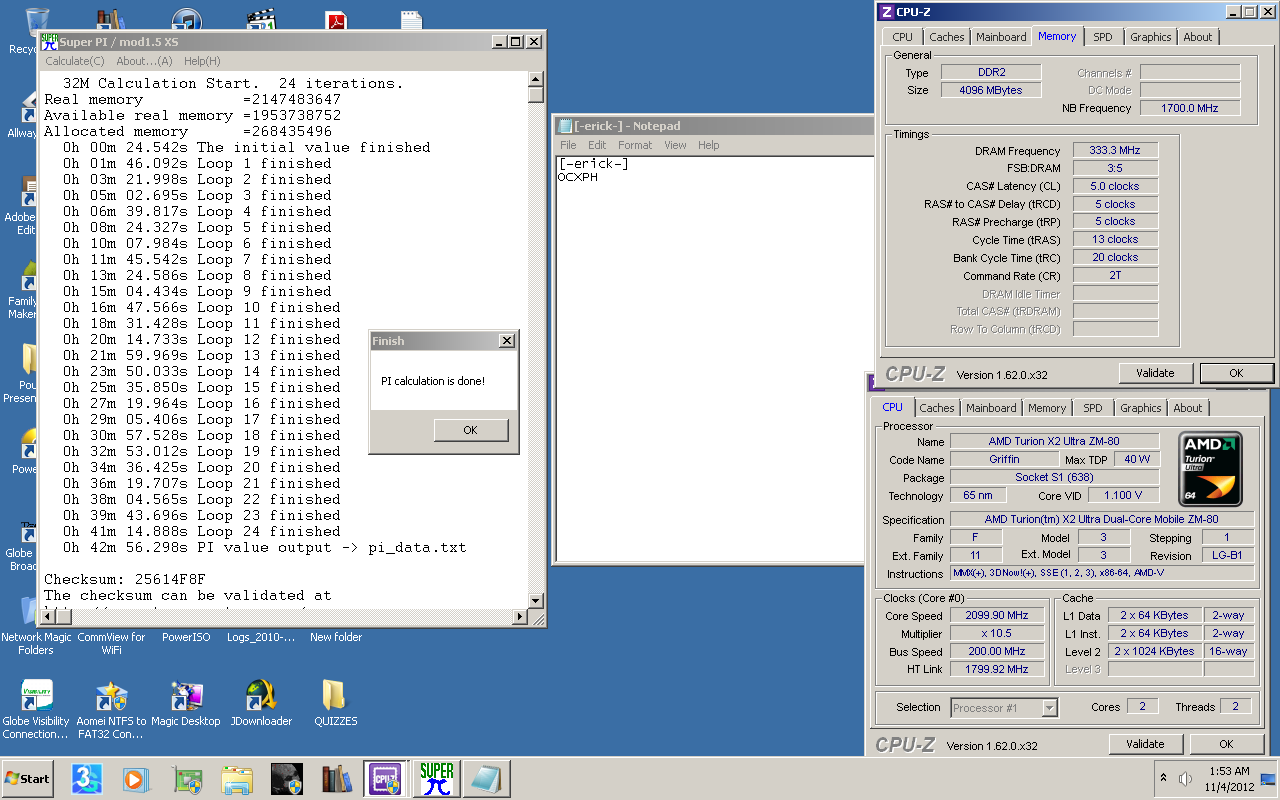Switch to Memory tab in lower CPU-Z window
Screen dimensions: 1280x800
1047,408
